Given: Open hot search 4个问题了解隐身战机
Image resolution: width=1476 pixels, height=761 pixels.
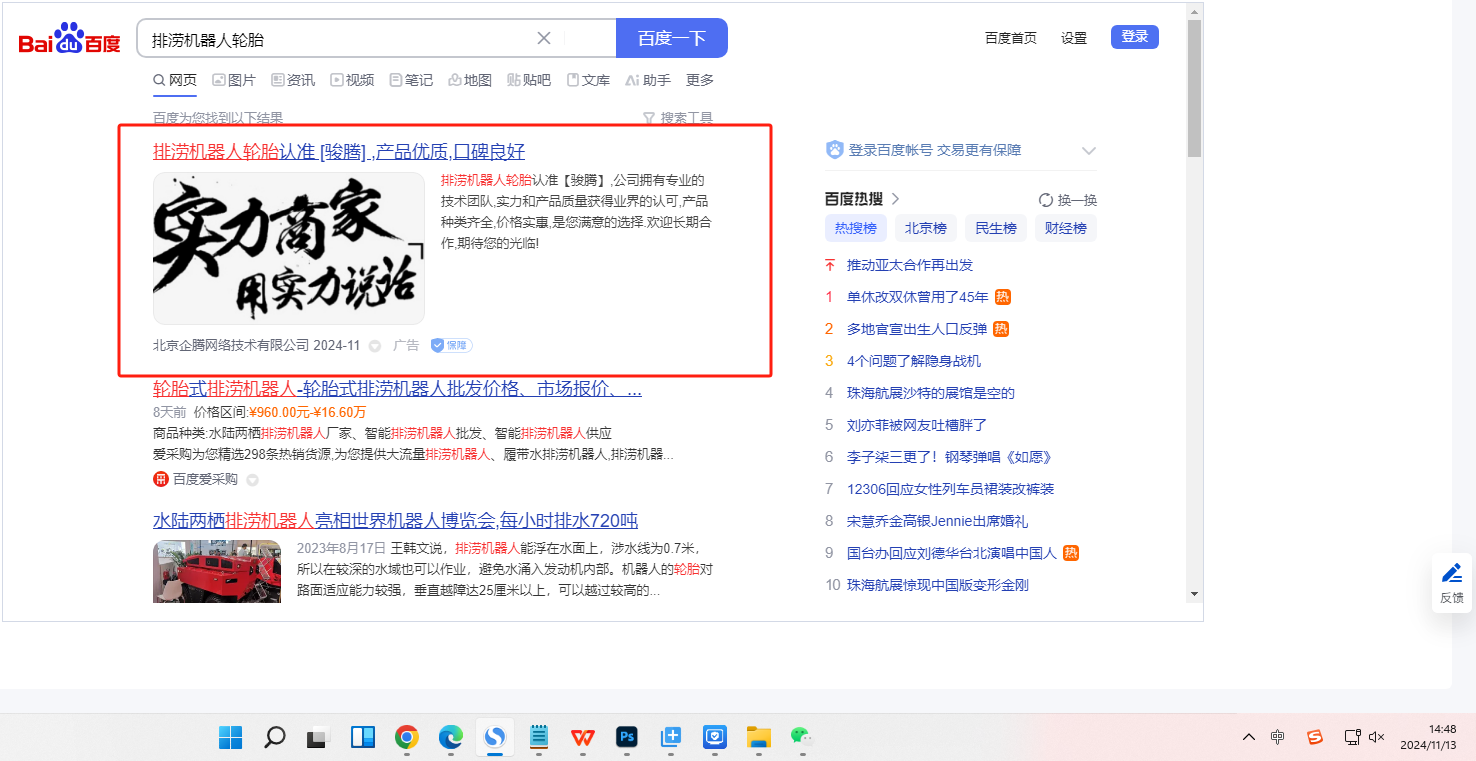Looking at the screenshot, I should click(x=914, y=361).
